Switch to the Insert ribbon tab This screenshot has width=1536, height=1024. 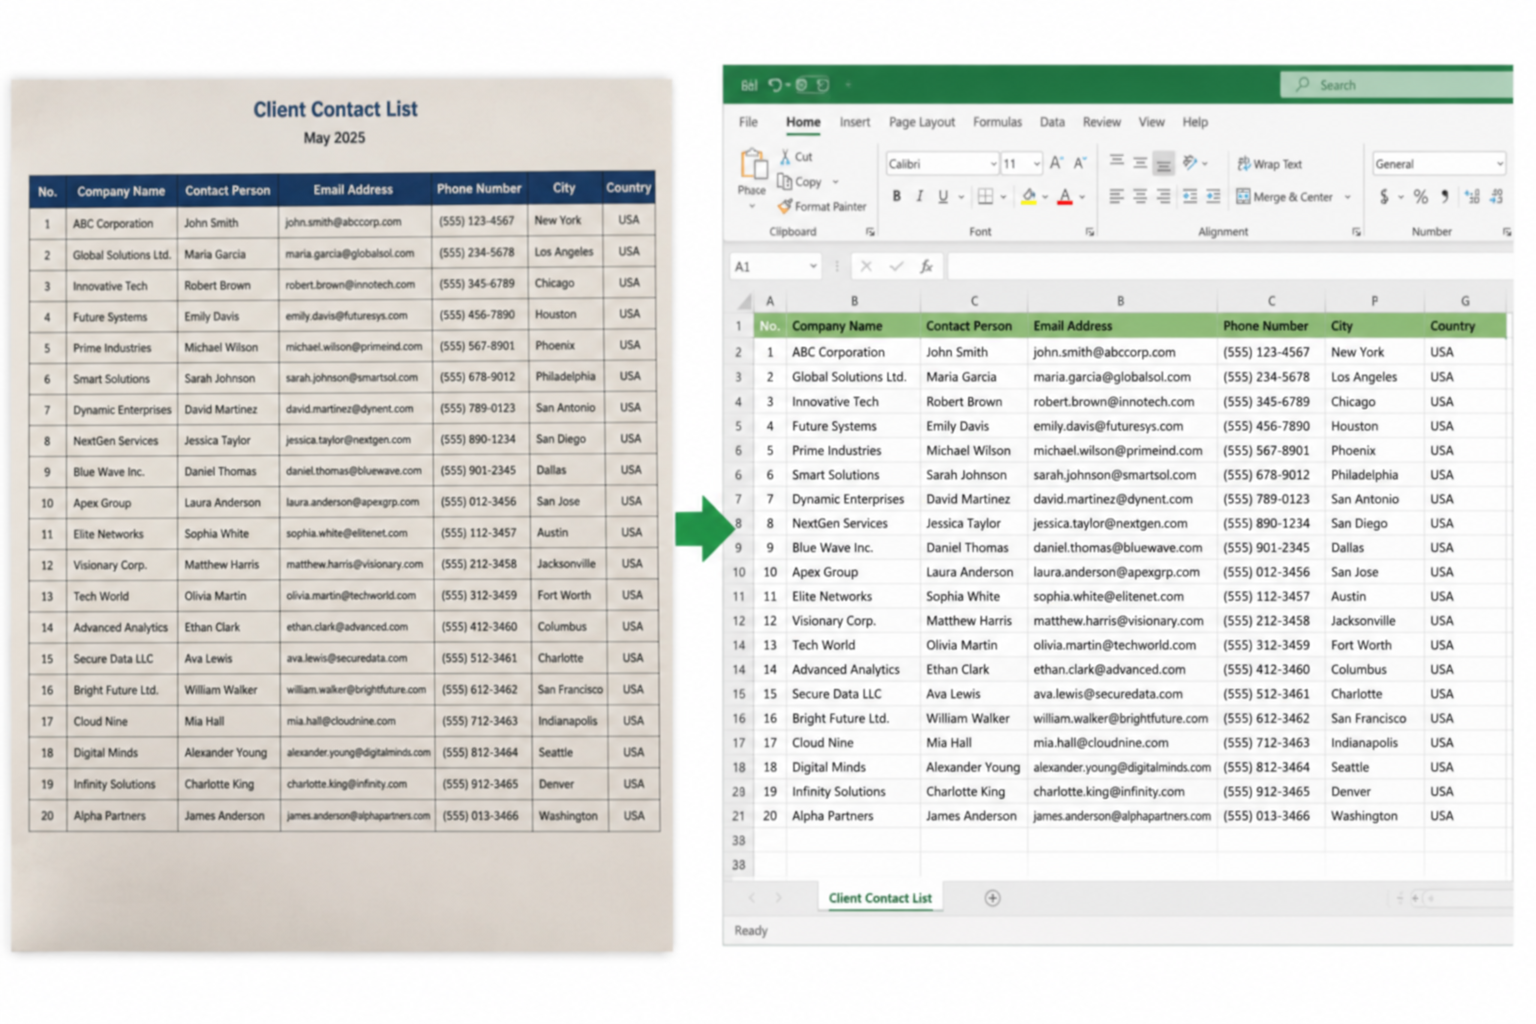[x=855, y=122]
